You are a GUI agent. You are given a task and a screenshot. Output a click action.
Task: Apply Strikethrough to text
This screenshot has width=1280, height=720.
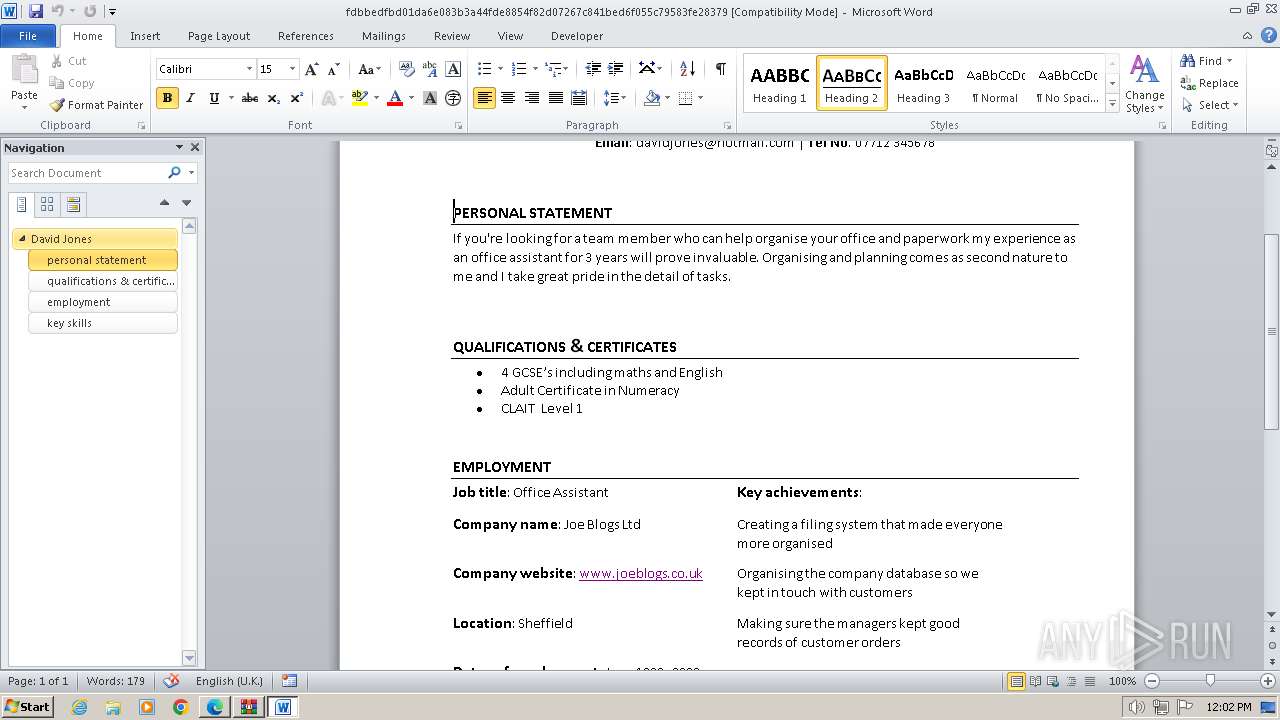pos(250,98)
